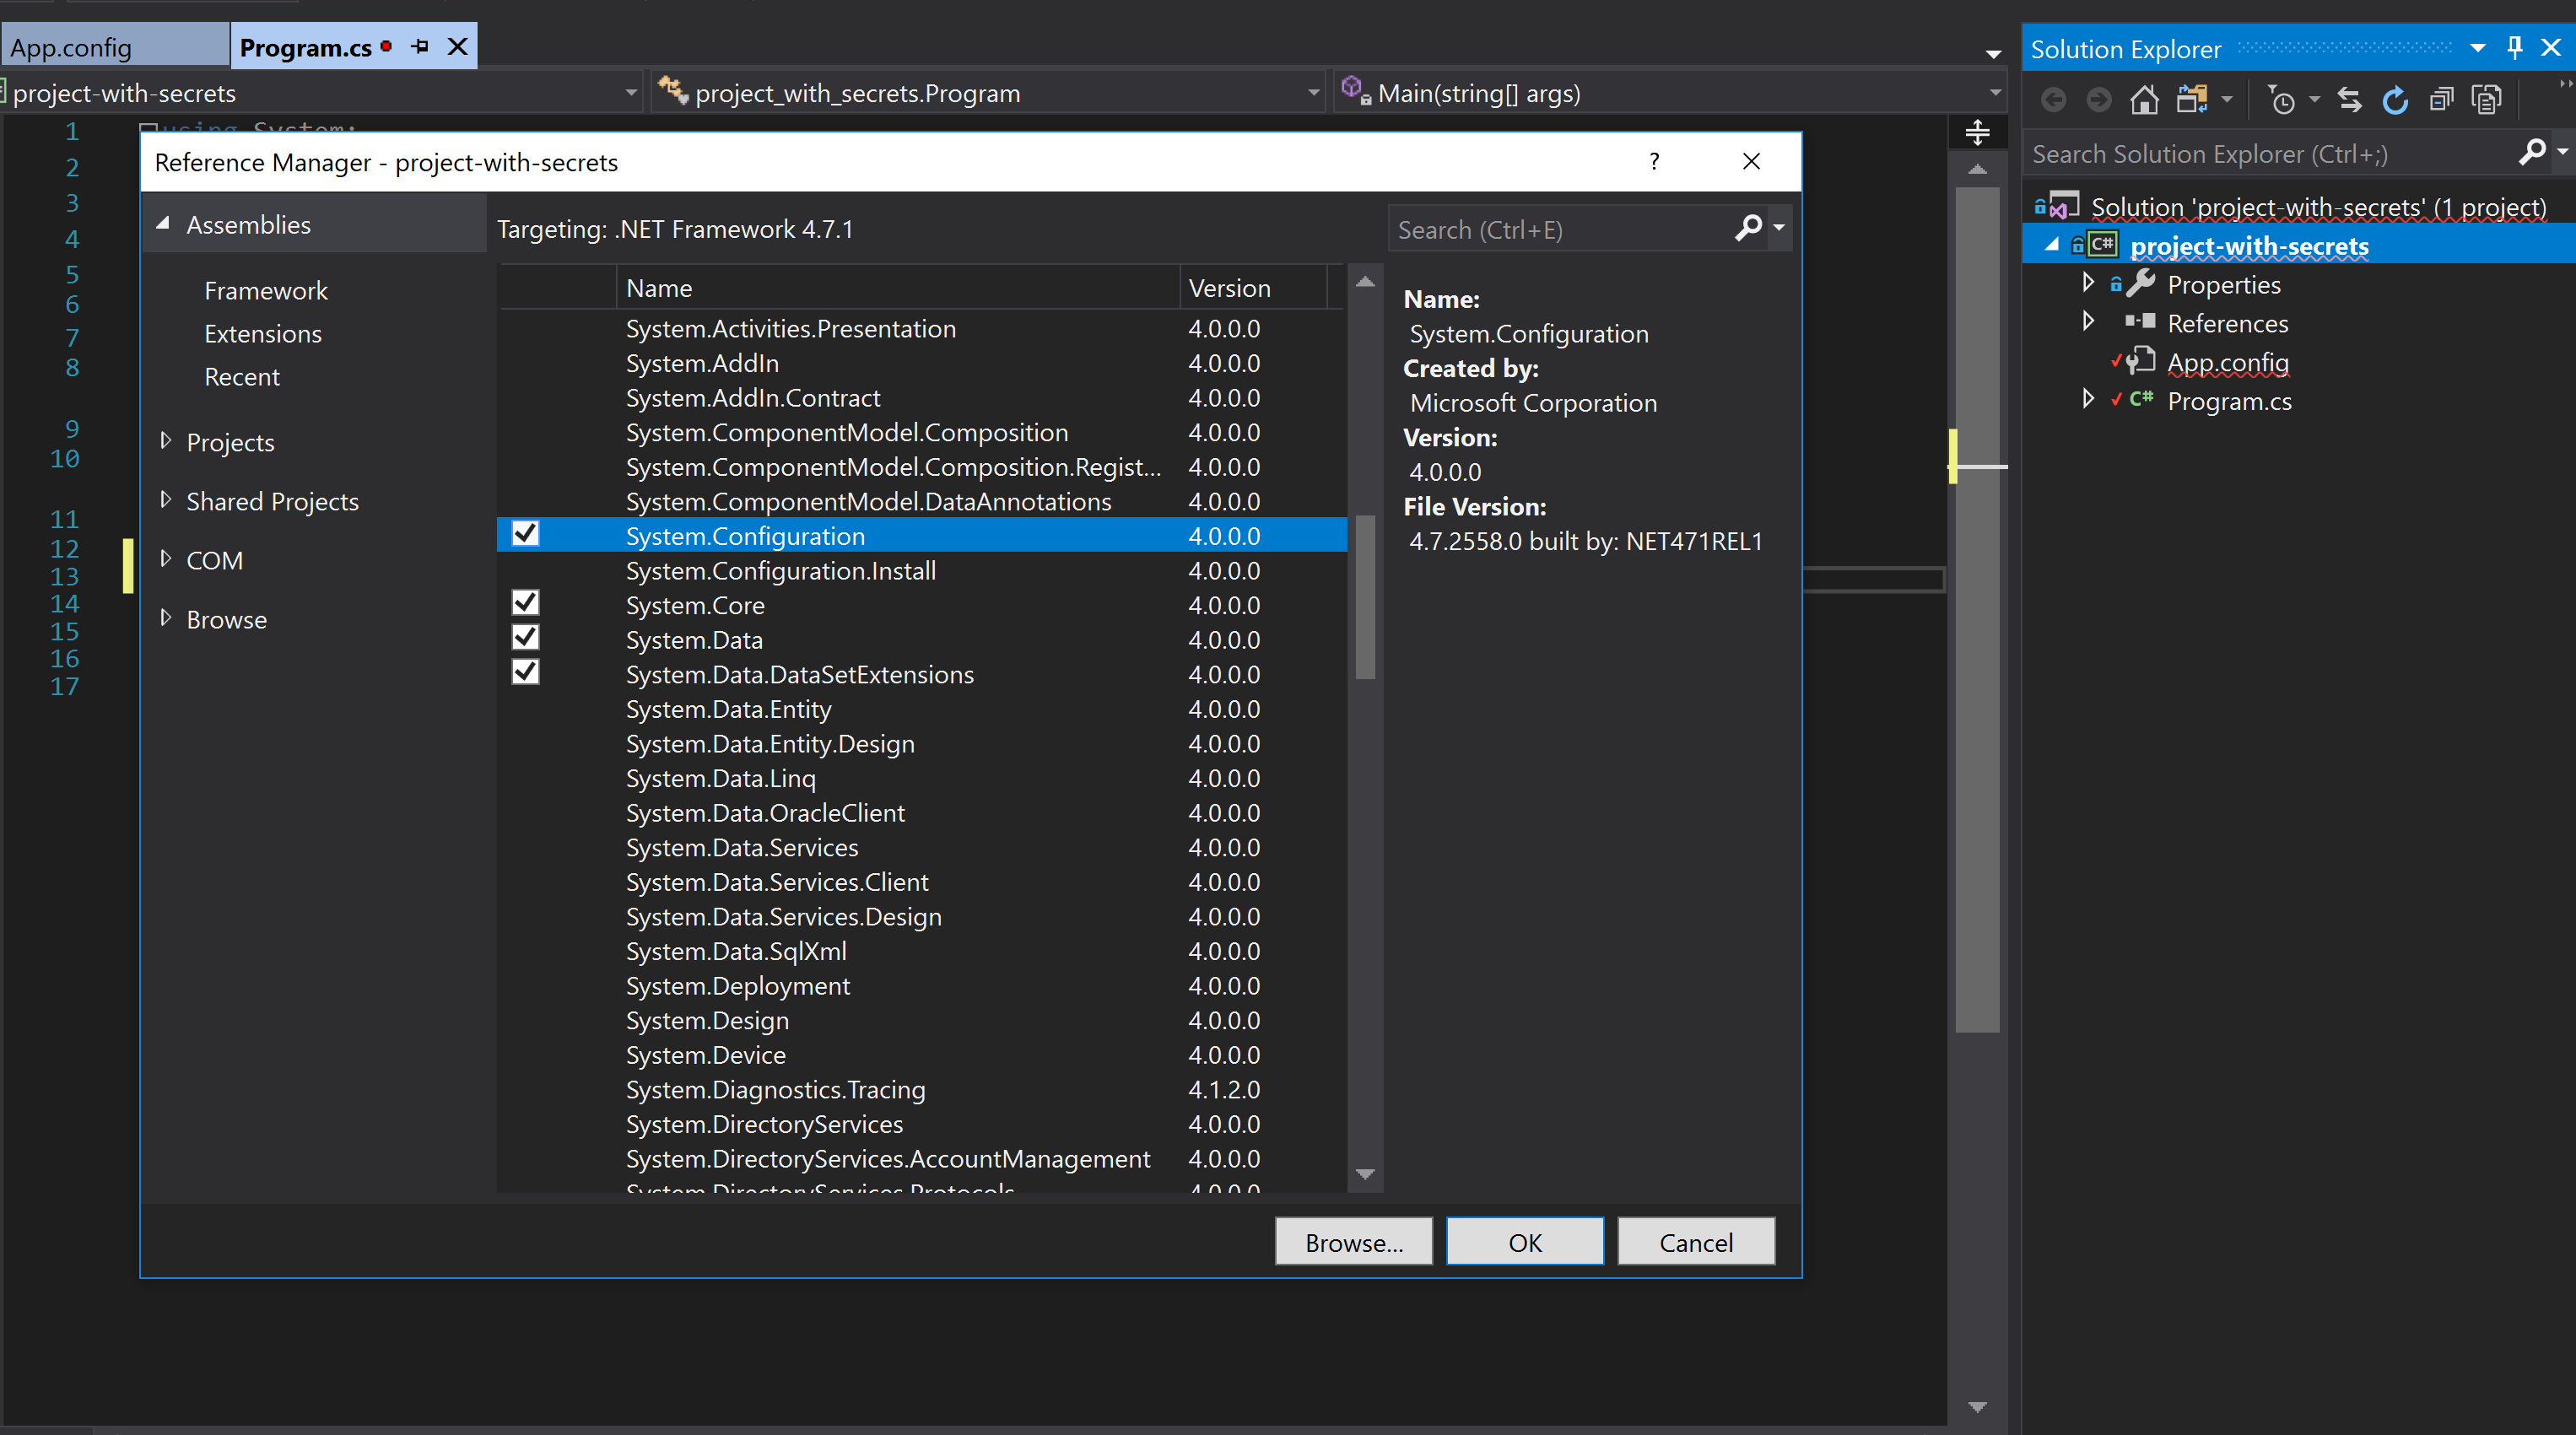Select Extensions under Assemblies
Image resolution: width=2576 pixels, height=1435 pixels.
[x=262, y=333]
